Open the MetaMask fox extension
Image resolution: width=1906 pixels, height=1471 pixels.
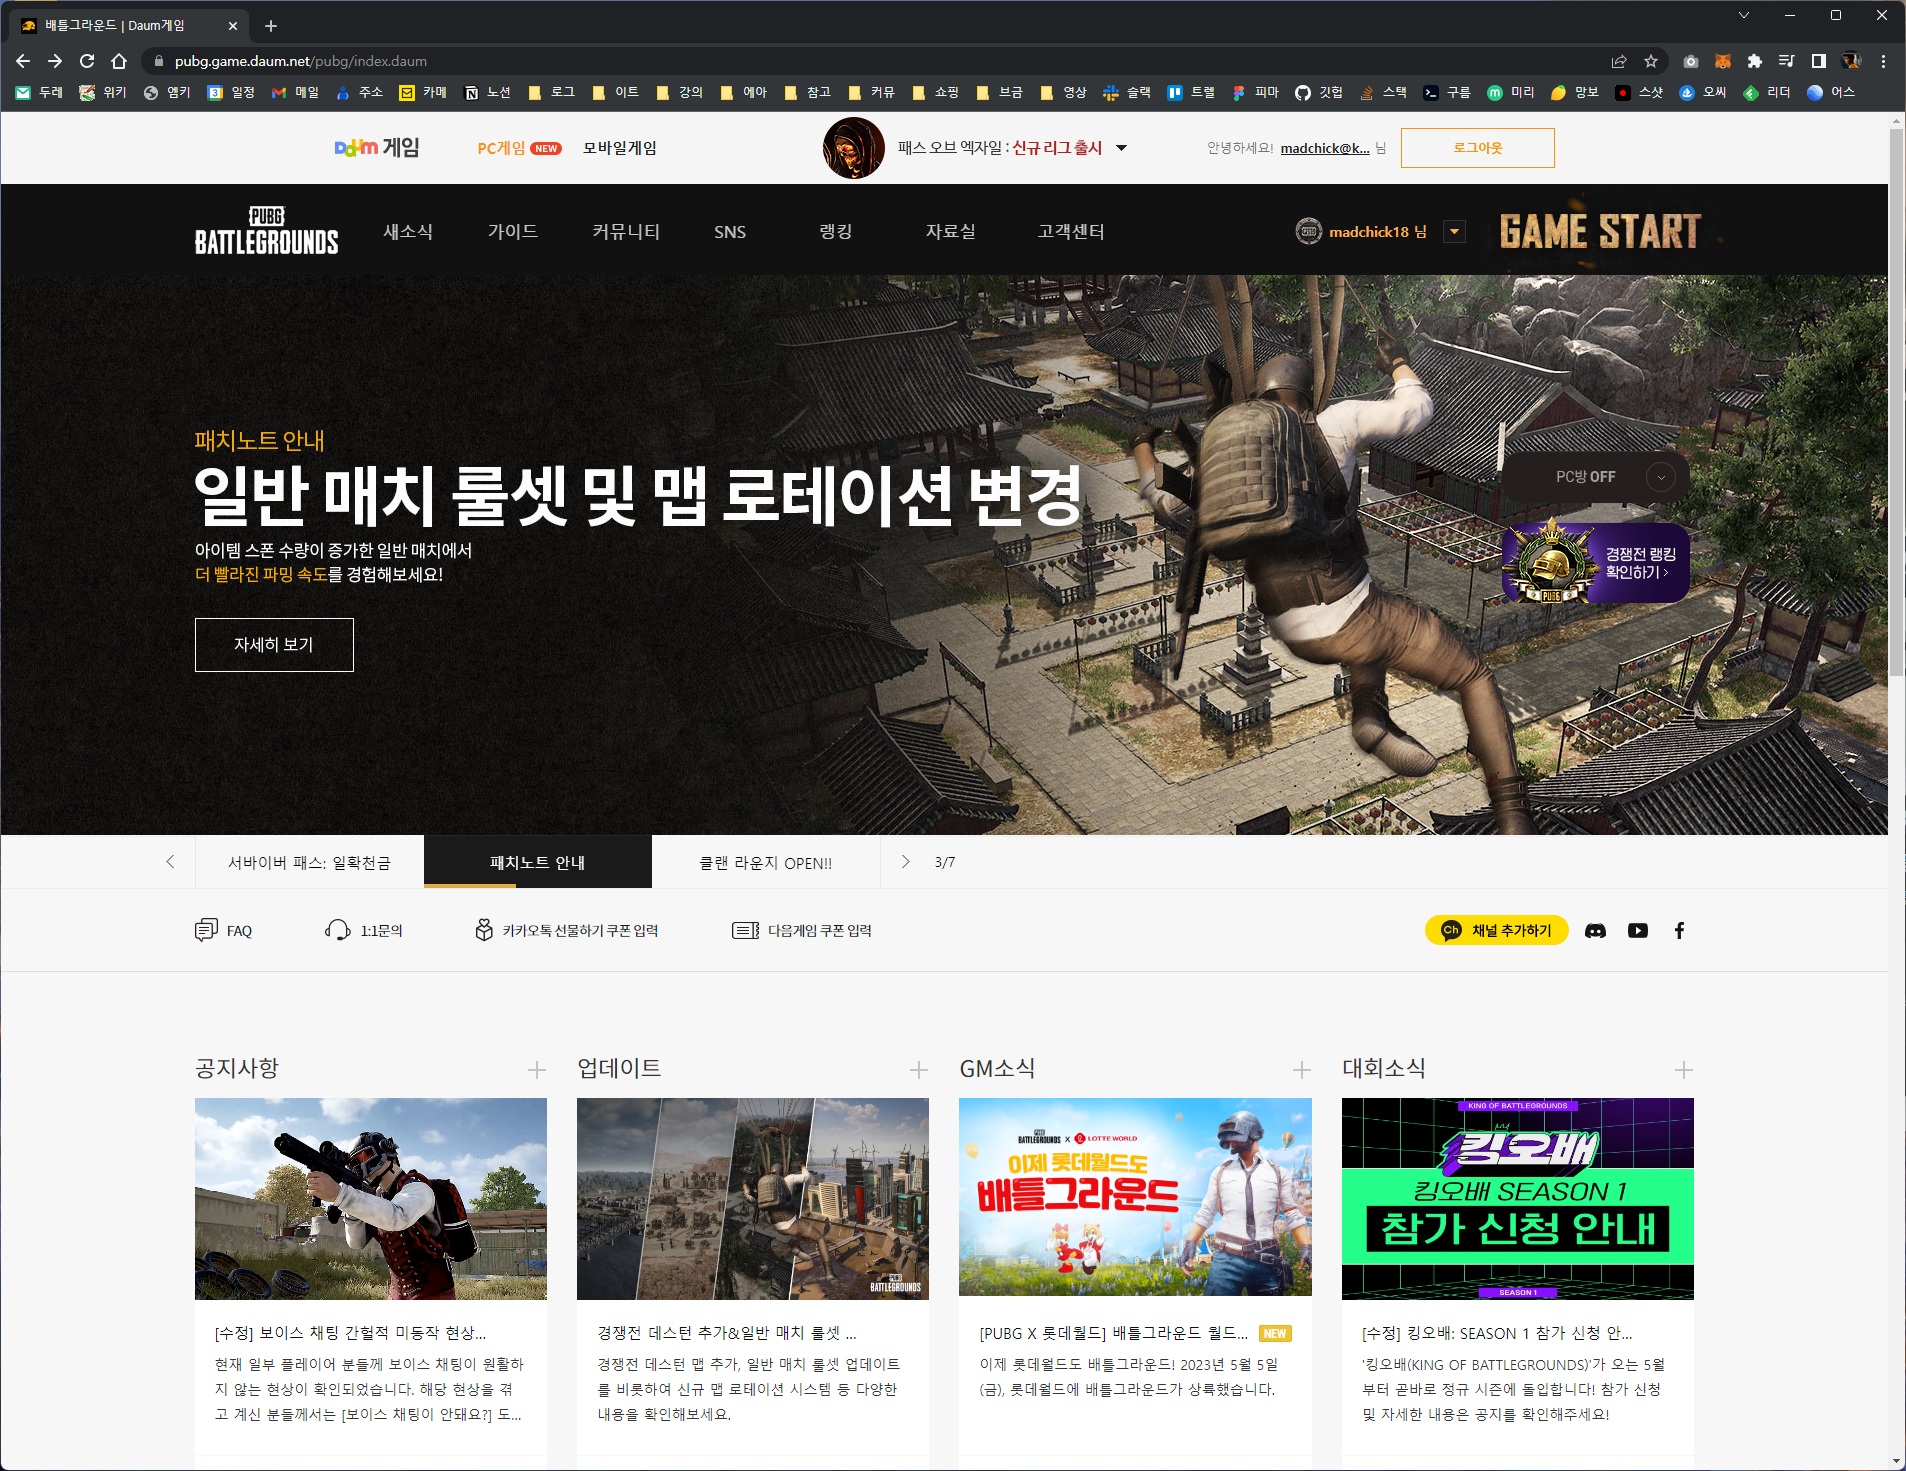pyautogui.click(x=1722, y=61)
